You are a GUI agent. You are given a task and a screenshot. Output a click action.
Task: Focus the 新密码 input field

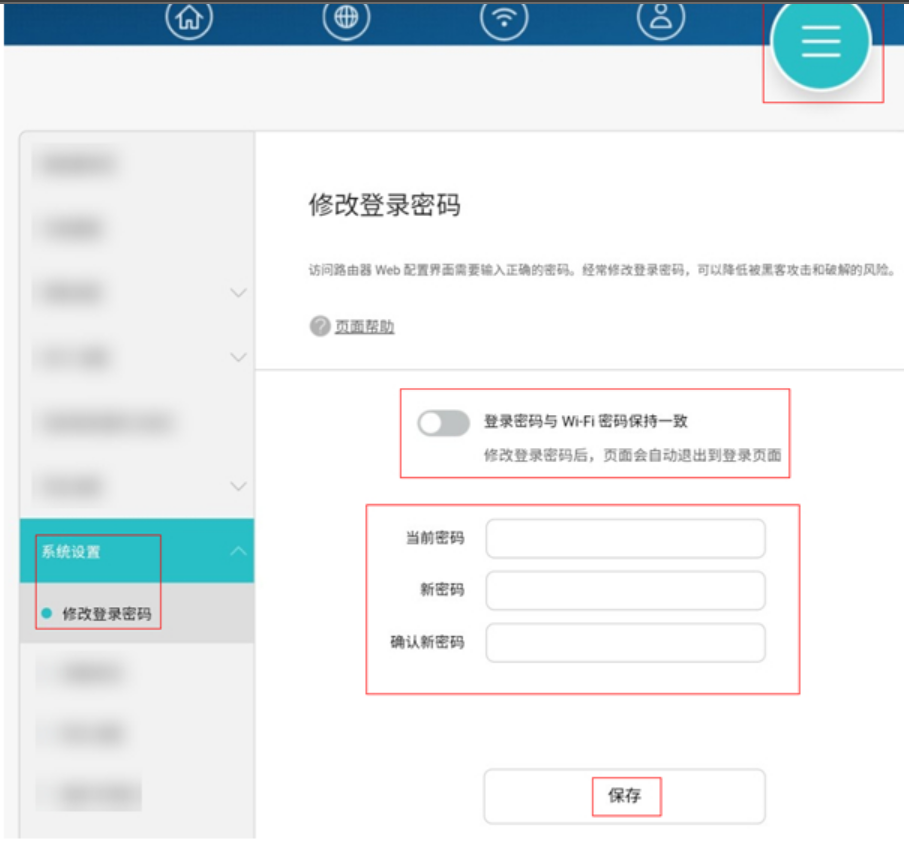[x=625, y=590]
